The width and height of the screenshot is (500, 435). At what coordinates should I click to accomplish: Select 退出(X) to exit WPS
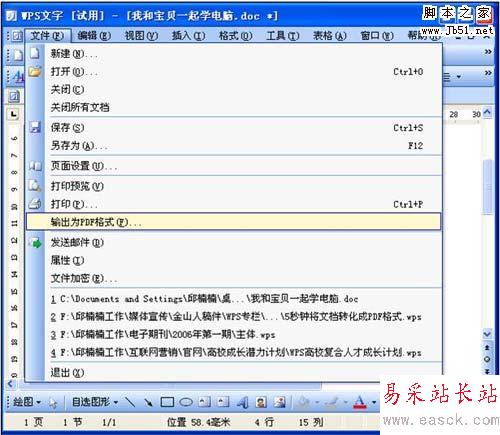coord(233,372)
